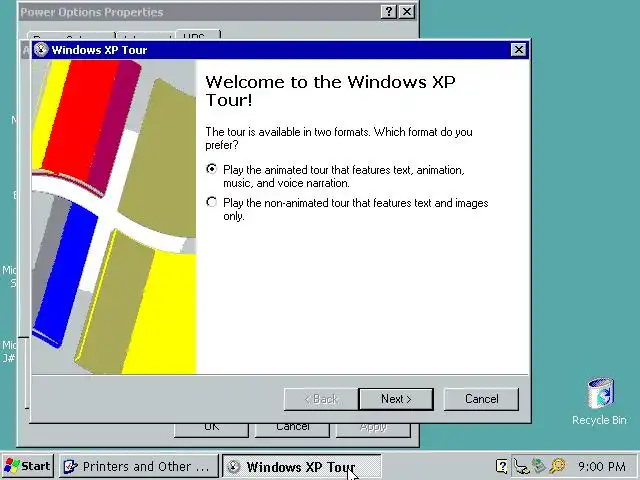The width and height of the screenshot is (640, 480).
Task: Select the animated tour radio button
Action: [211, 169]
